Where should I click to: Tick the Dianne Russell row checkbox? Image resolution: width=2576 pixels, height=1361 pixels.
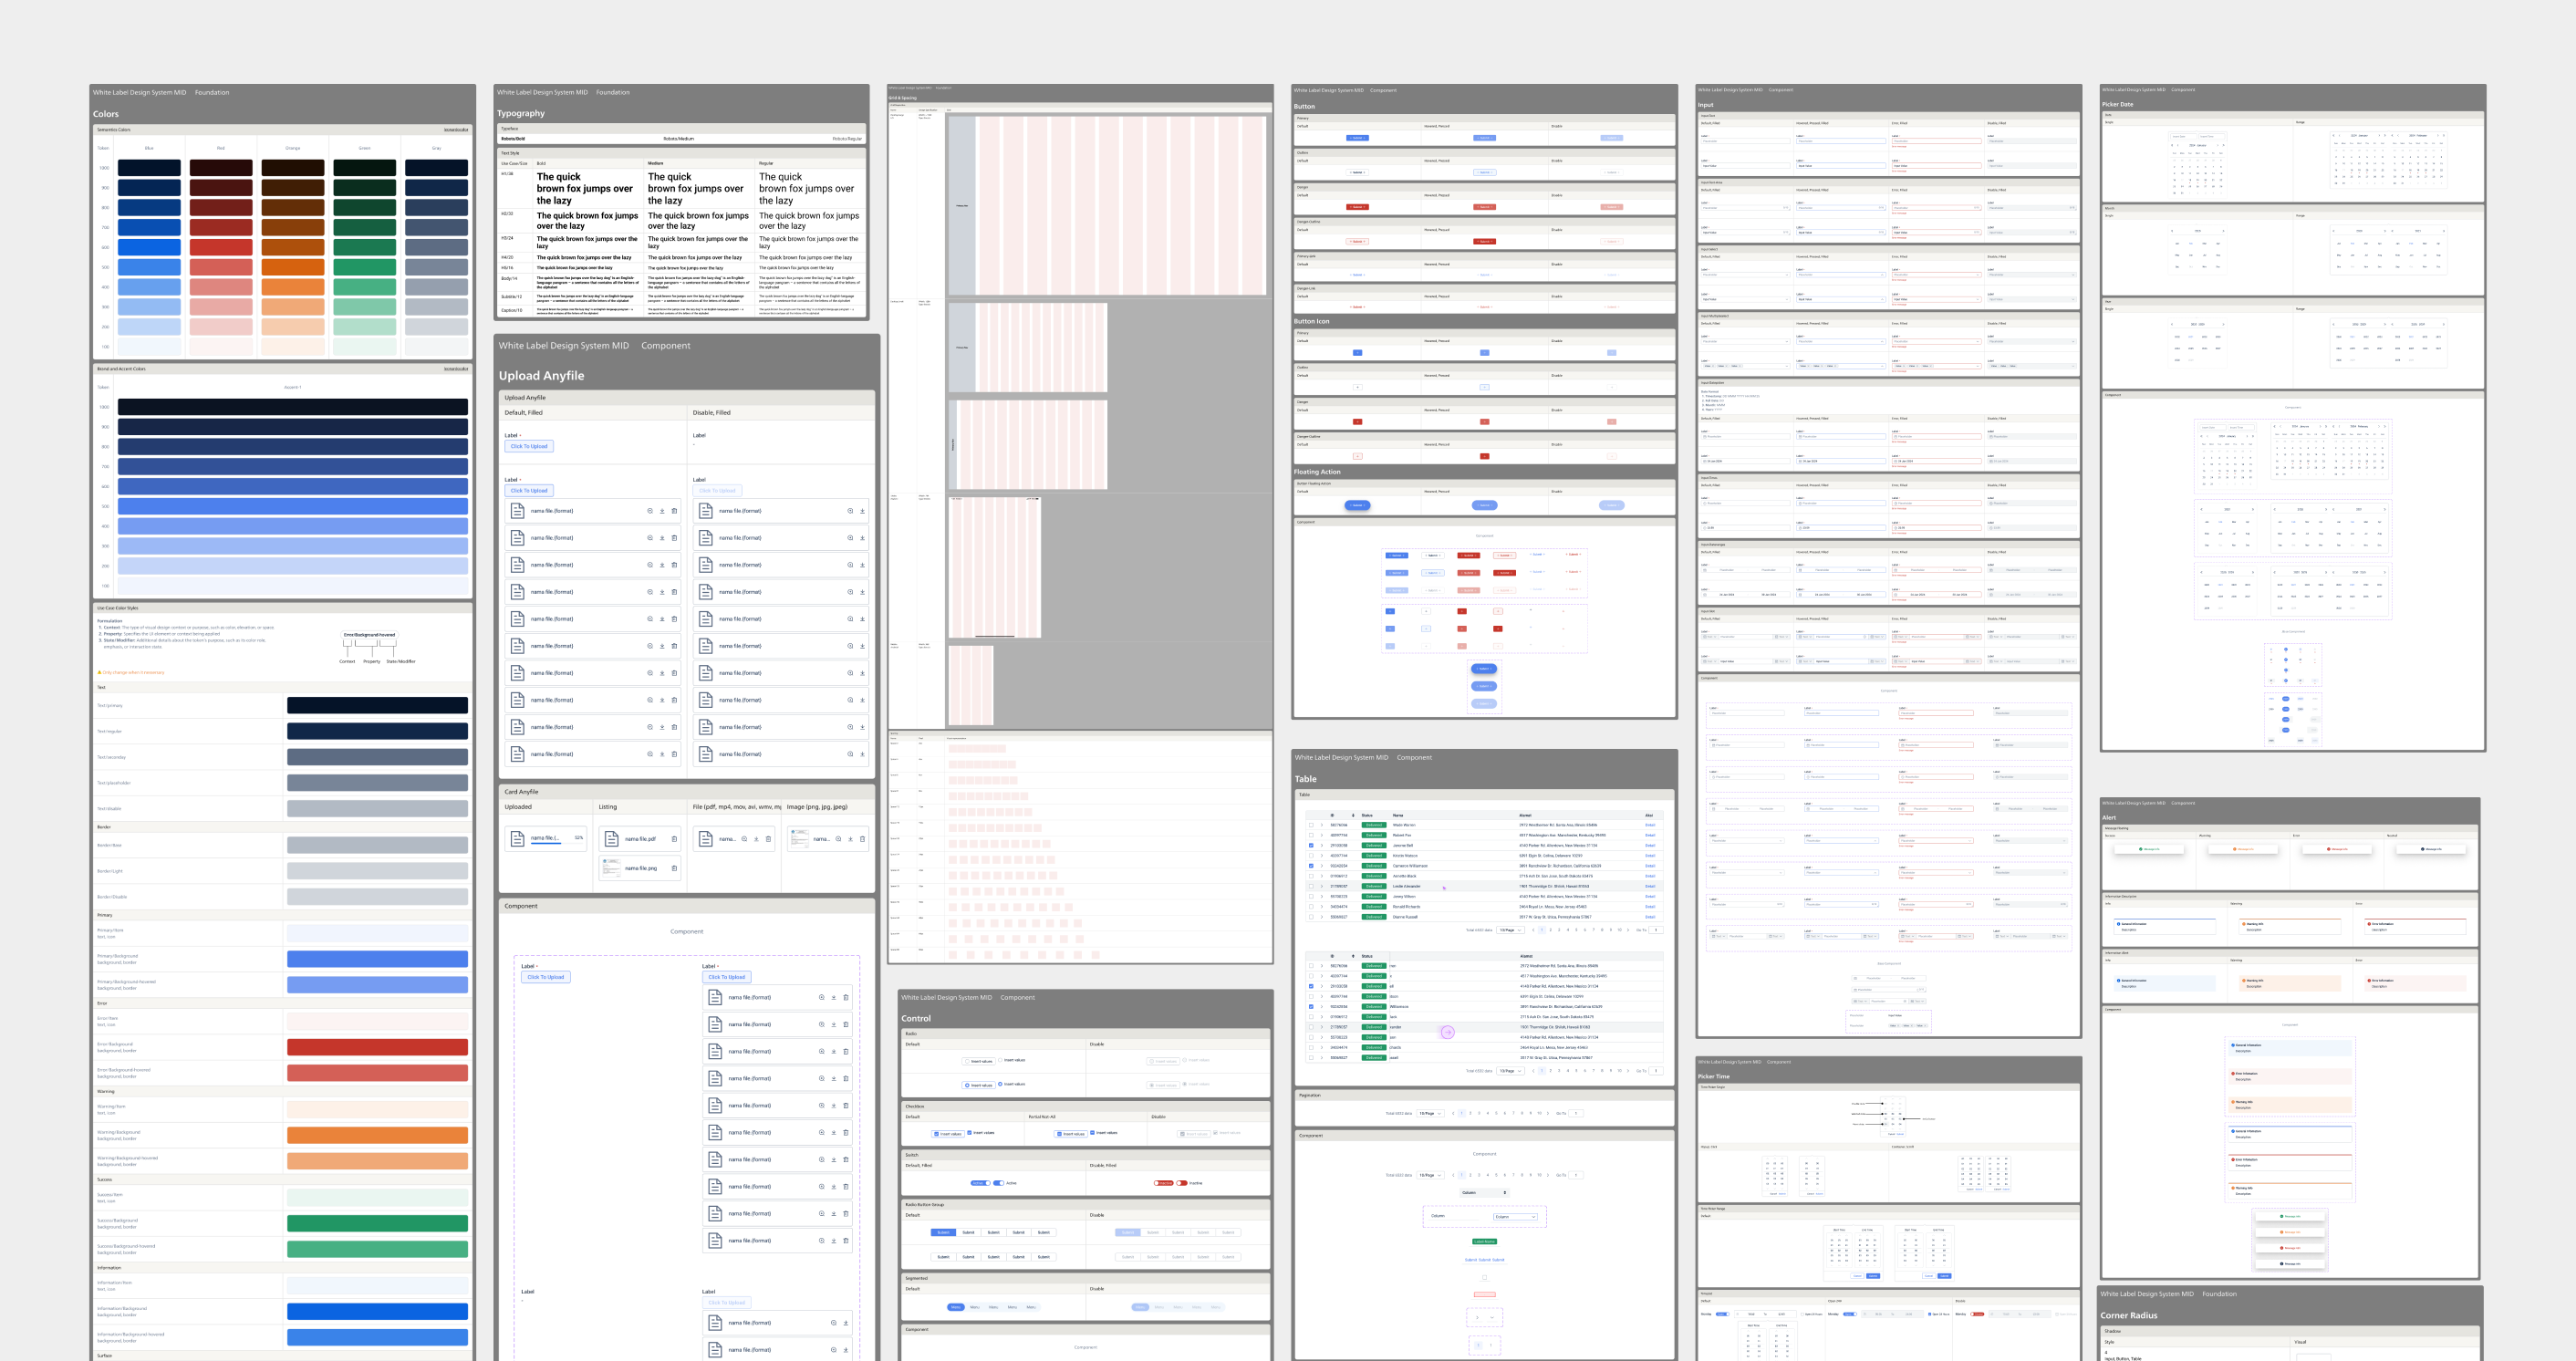tap(1311, 917)
